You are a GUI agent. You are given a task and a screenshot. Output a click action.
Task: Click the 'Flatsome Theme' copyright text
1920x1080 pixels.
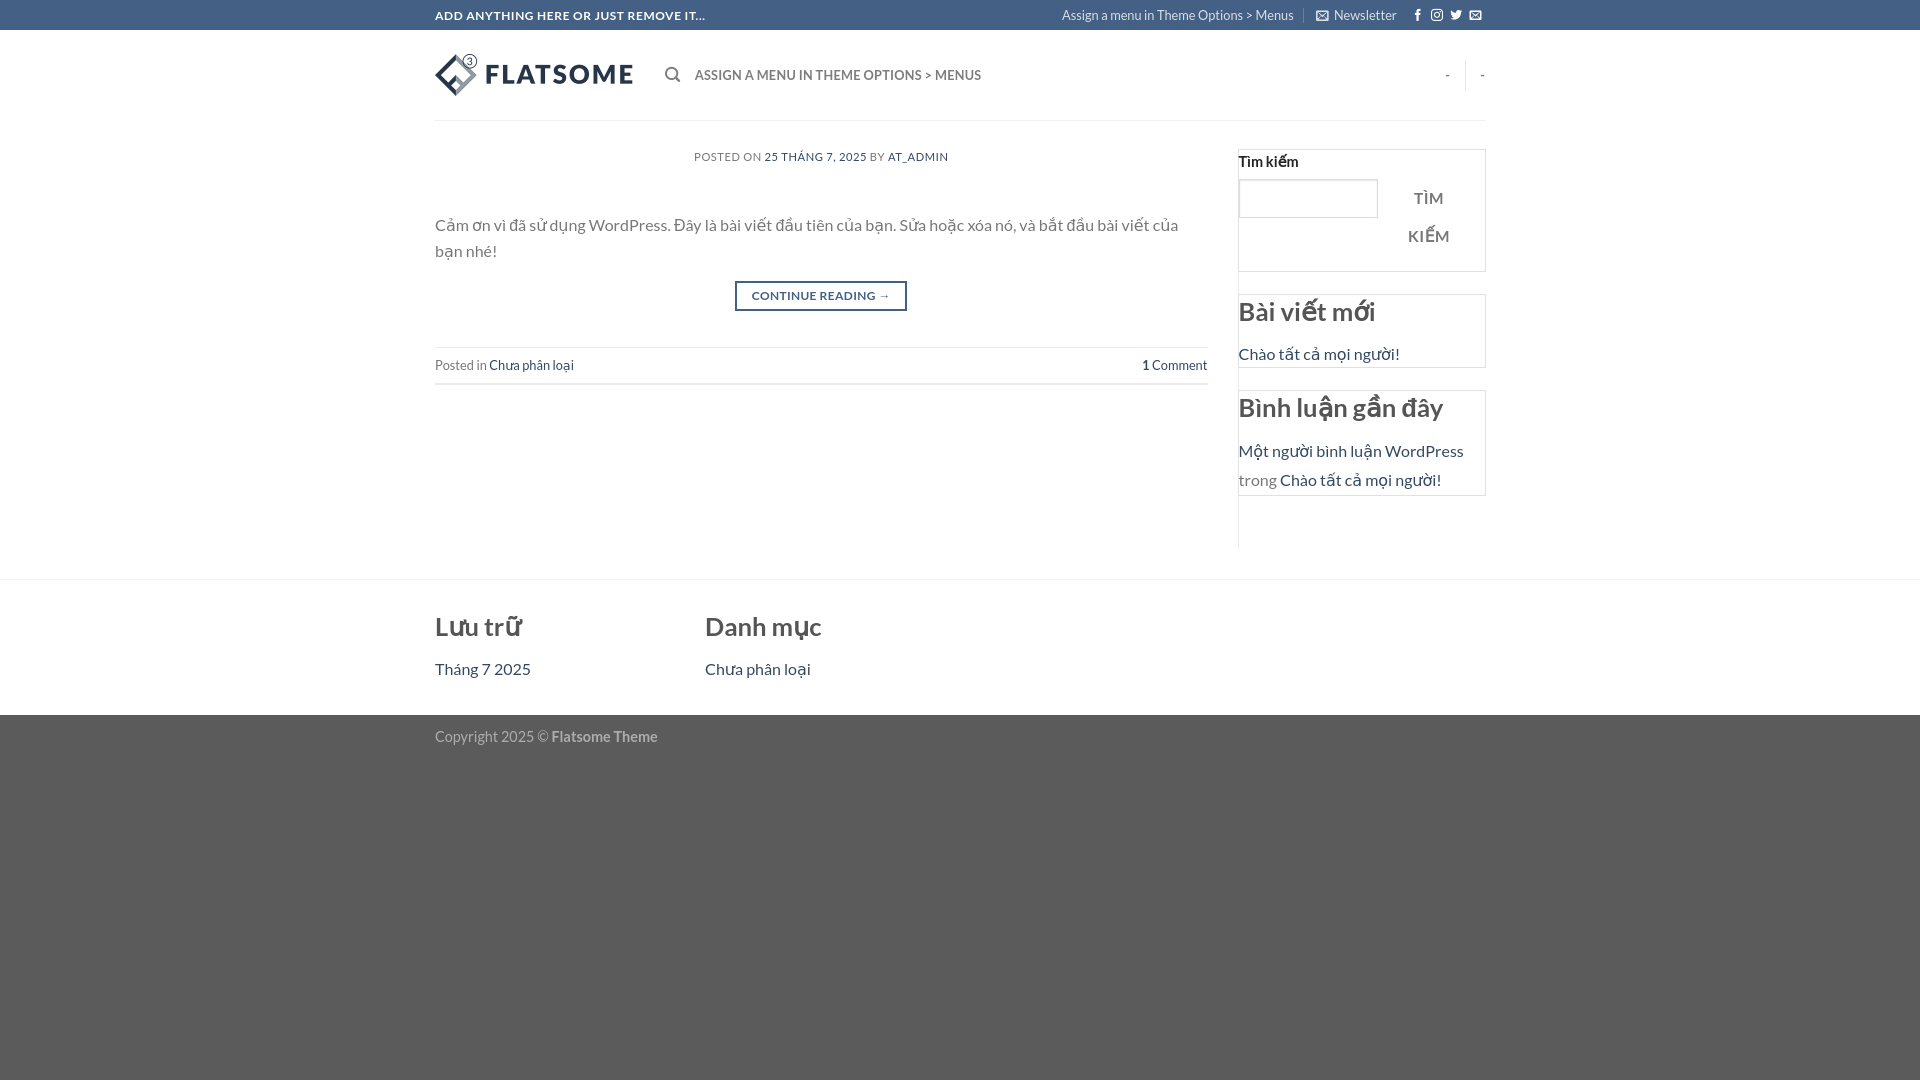coord(604,737)
